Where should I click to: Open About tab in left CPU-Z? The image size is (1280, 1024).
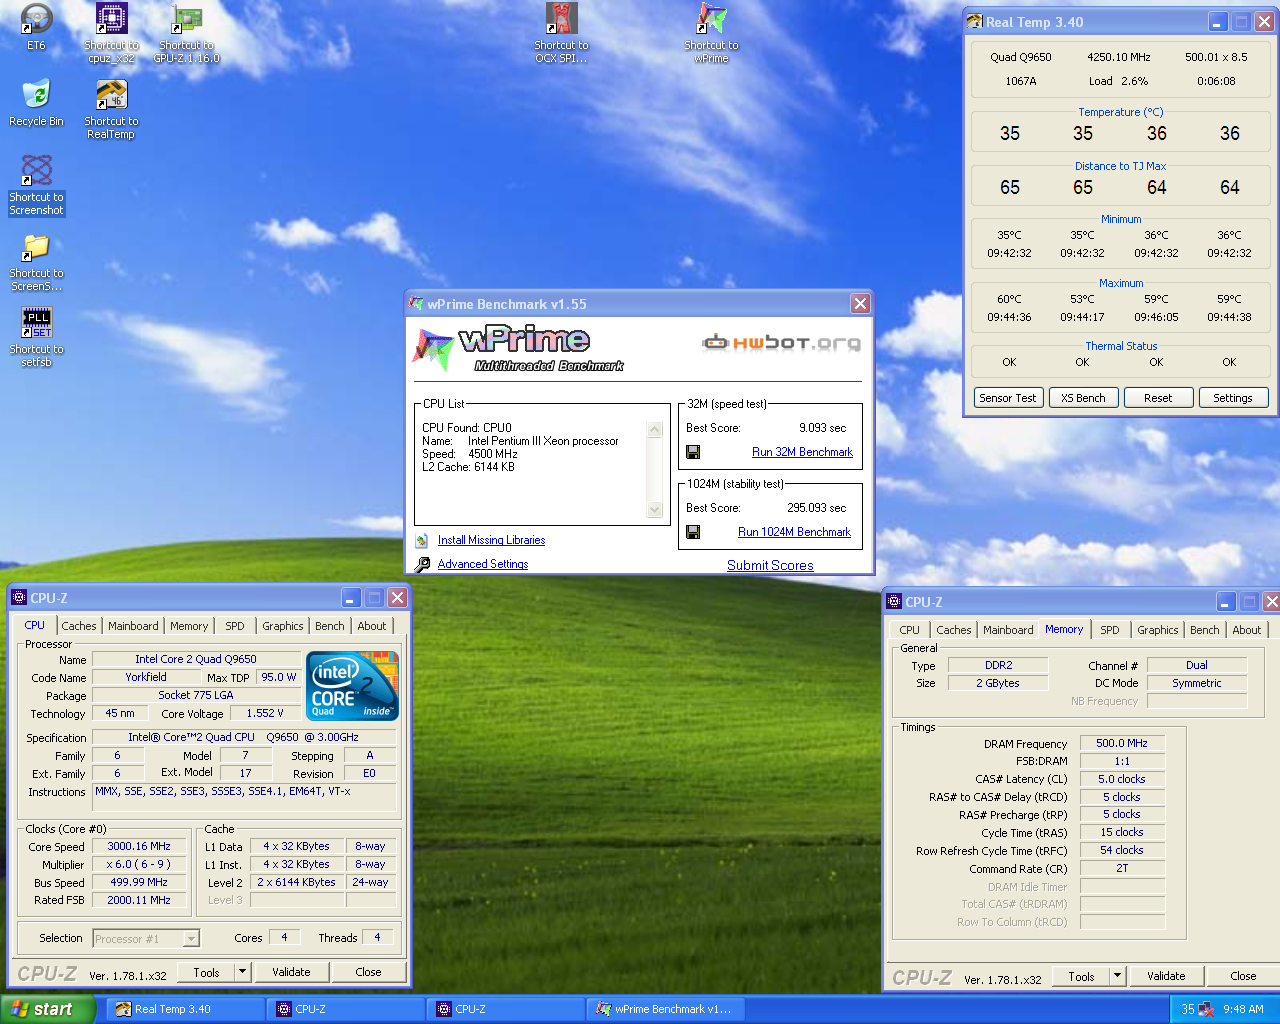click(x=372, y=626)
